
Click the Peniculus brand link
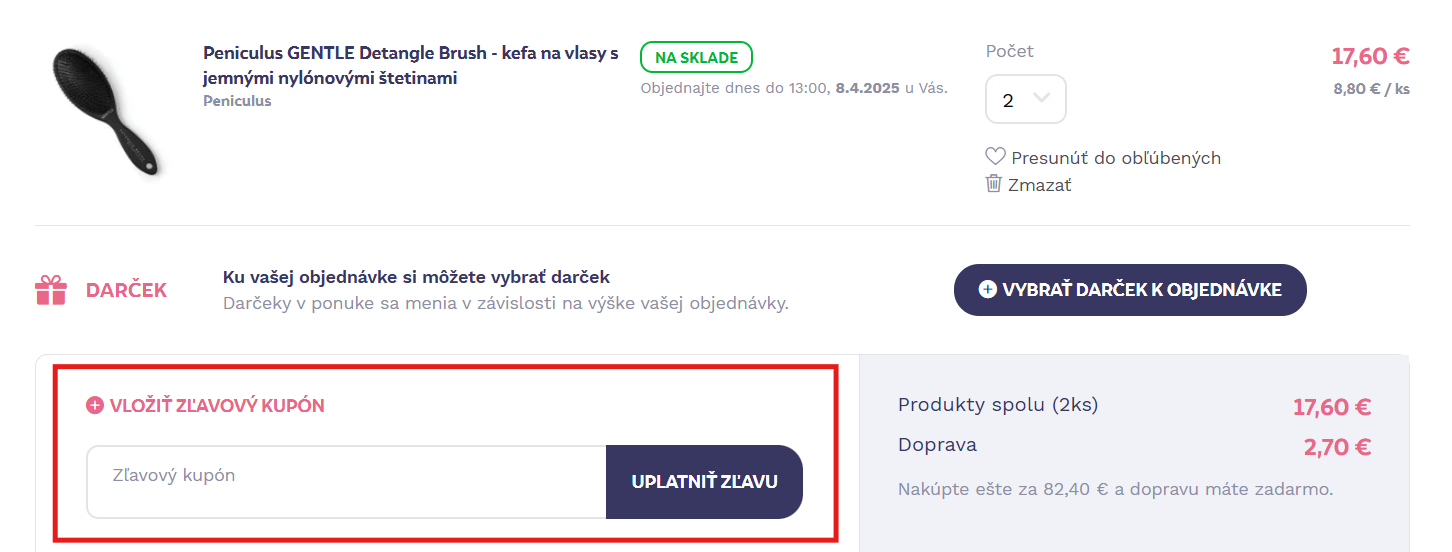point(237,101)
